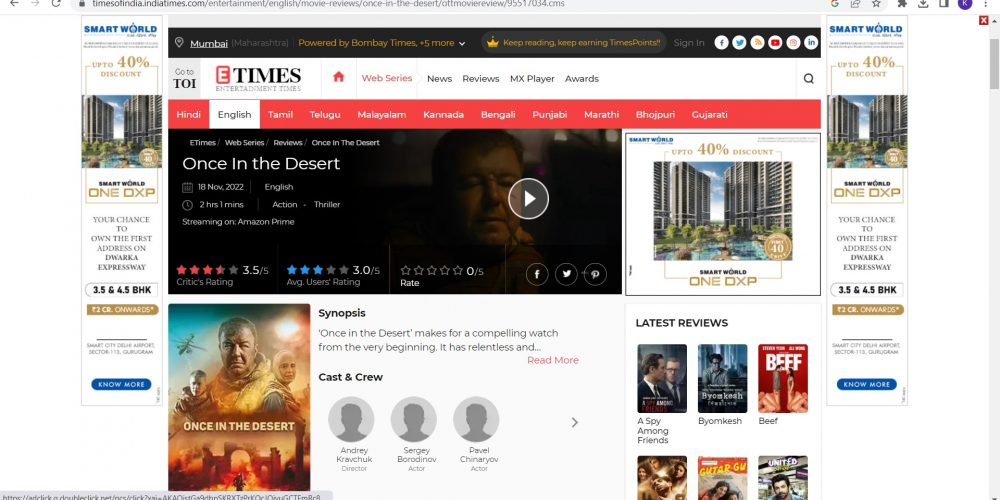Select the English language tab
This screenshot has height=500, width=1000.
235,115
